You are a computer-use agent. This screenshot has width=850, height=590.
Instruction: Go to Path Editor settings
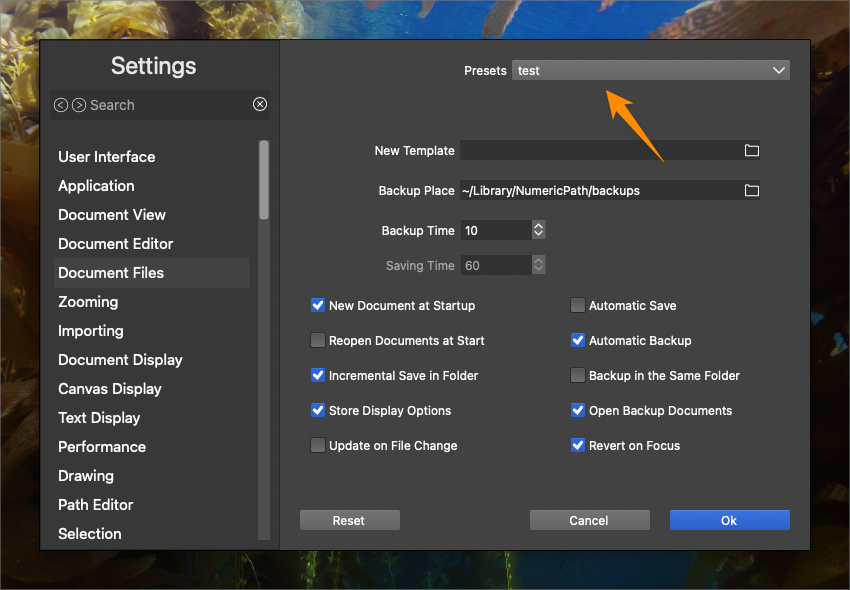(96, 505)
